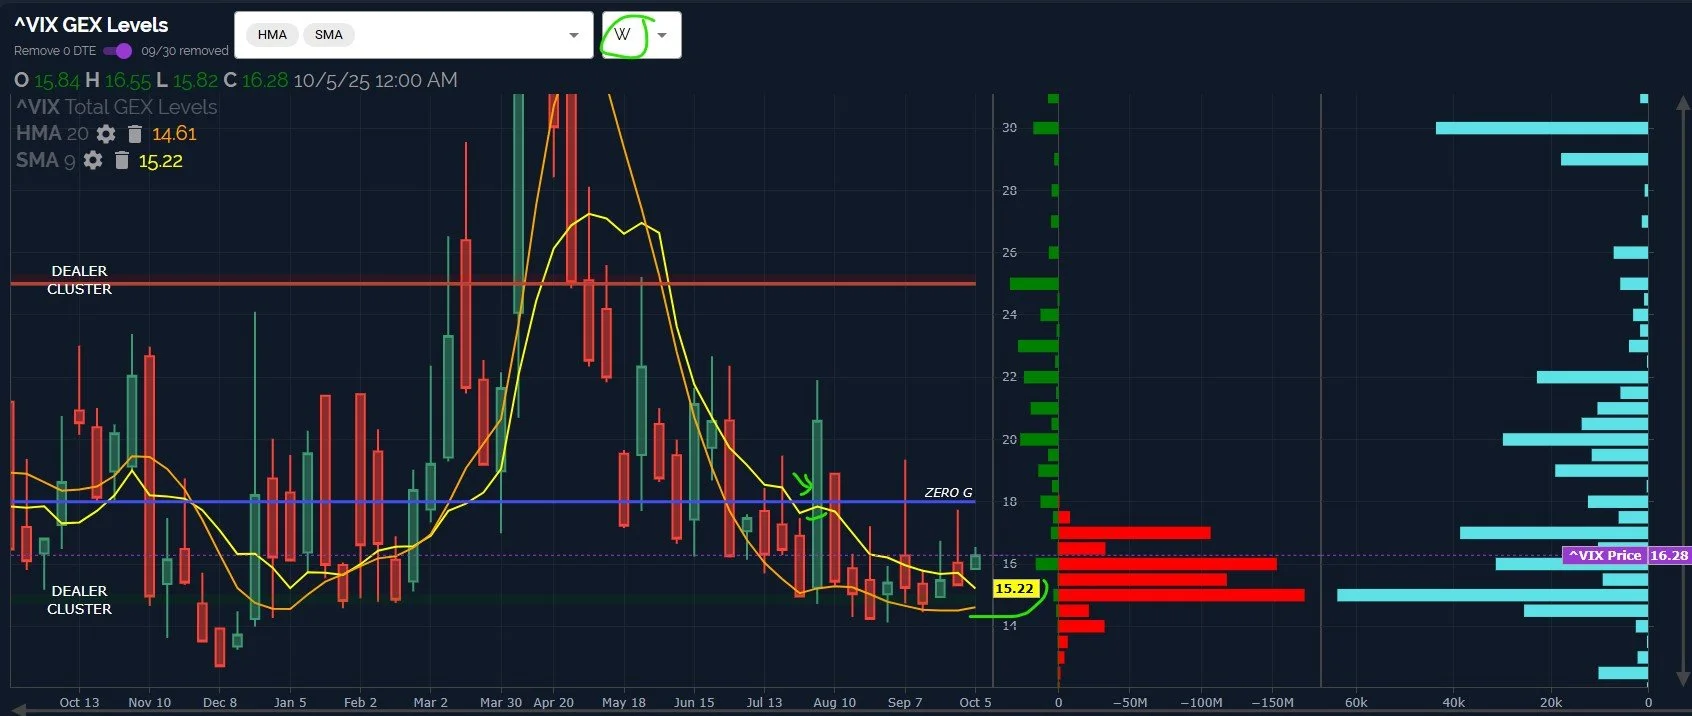
Task: Click the ^VIX GEX Levels title
Action: pyautogui.click(x=91, y=25)
